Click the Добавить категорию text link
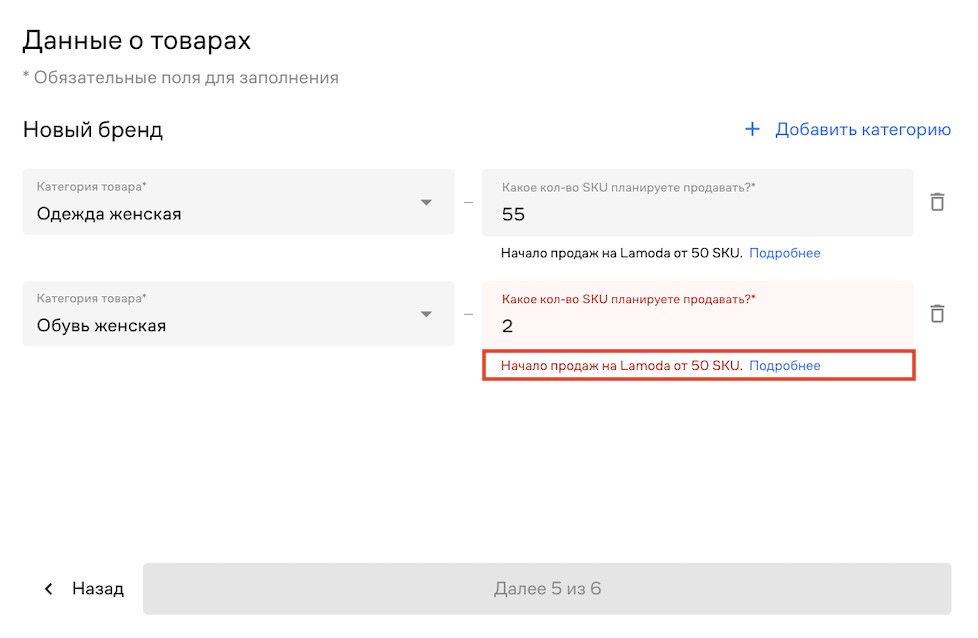The width and height of the screenshot is (978, 638). [862, 130]
